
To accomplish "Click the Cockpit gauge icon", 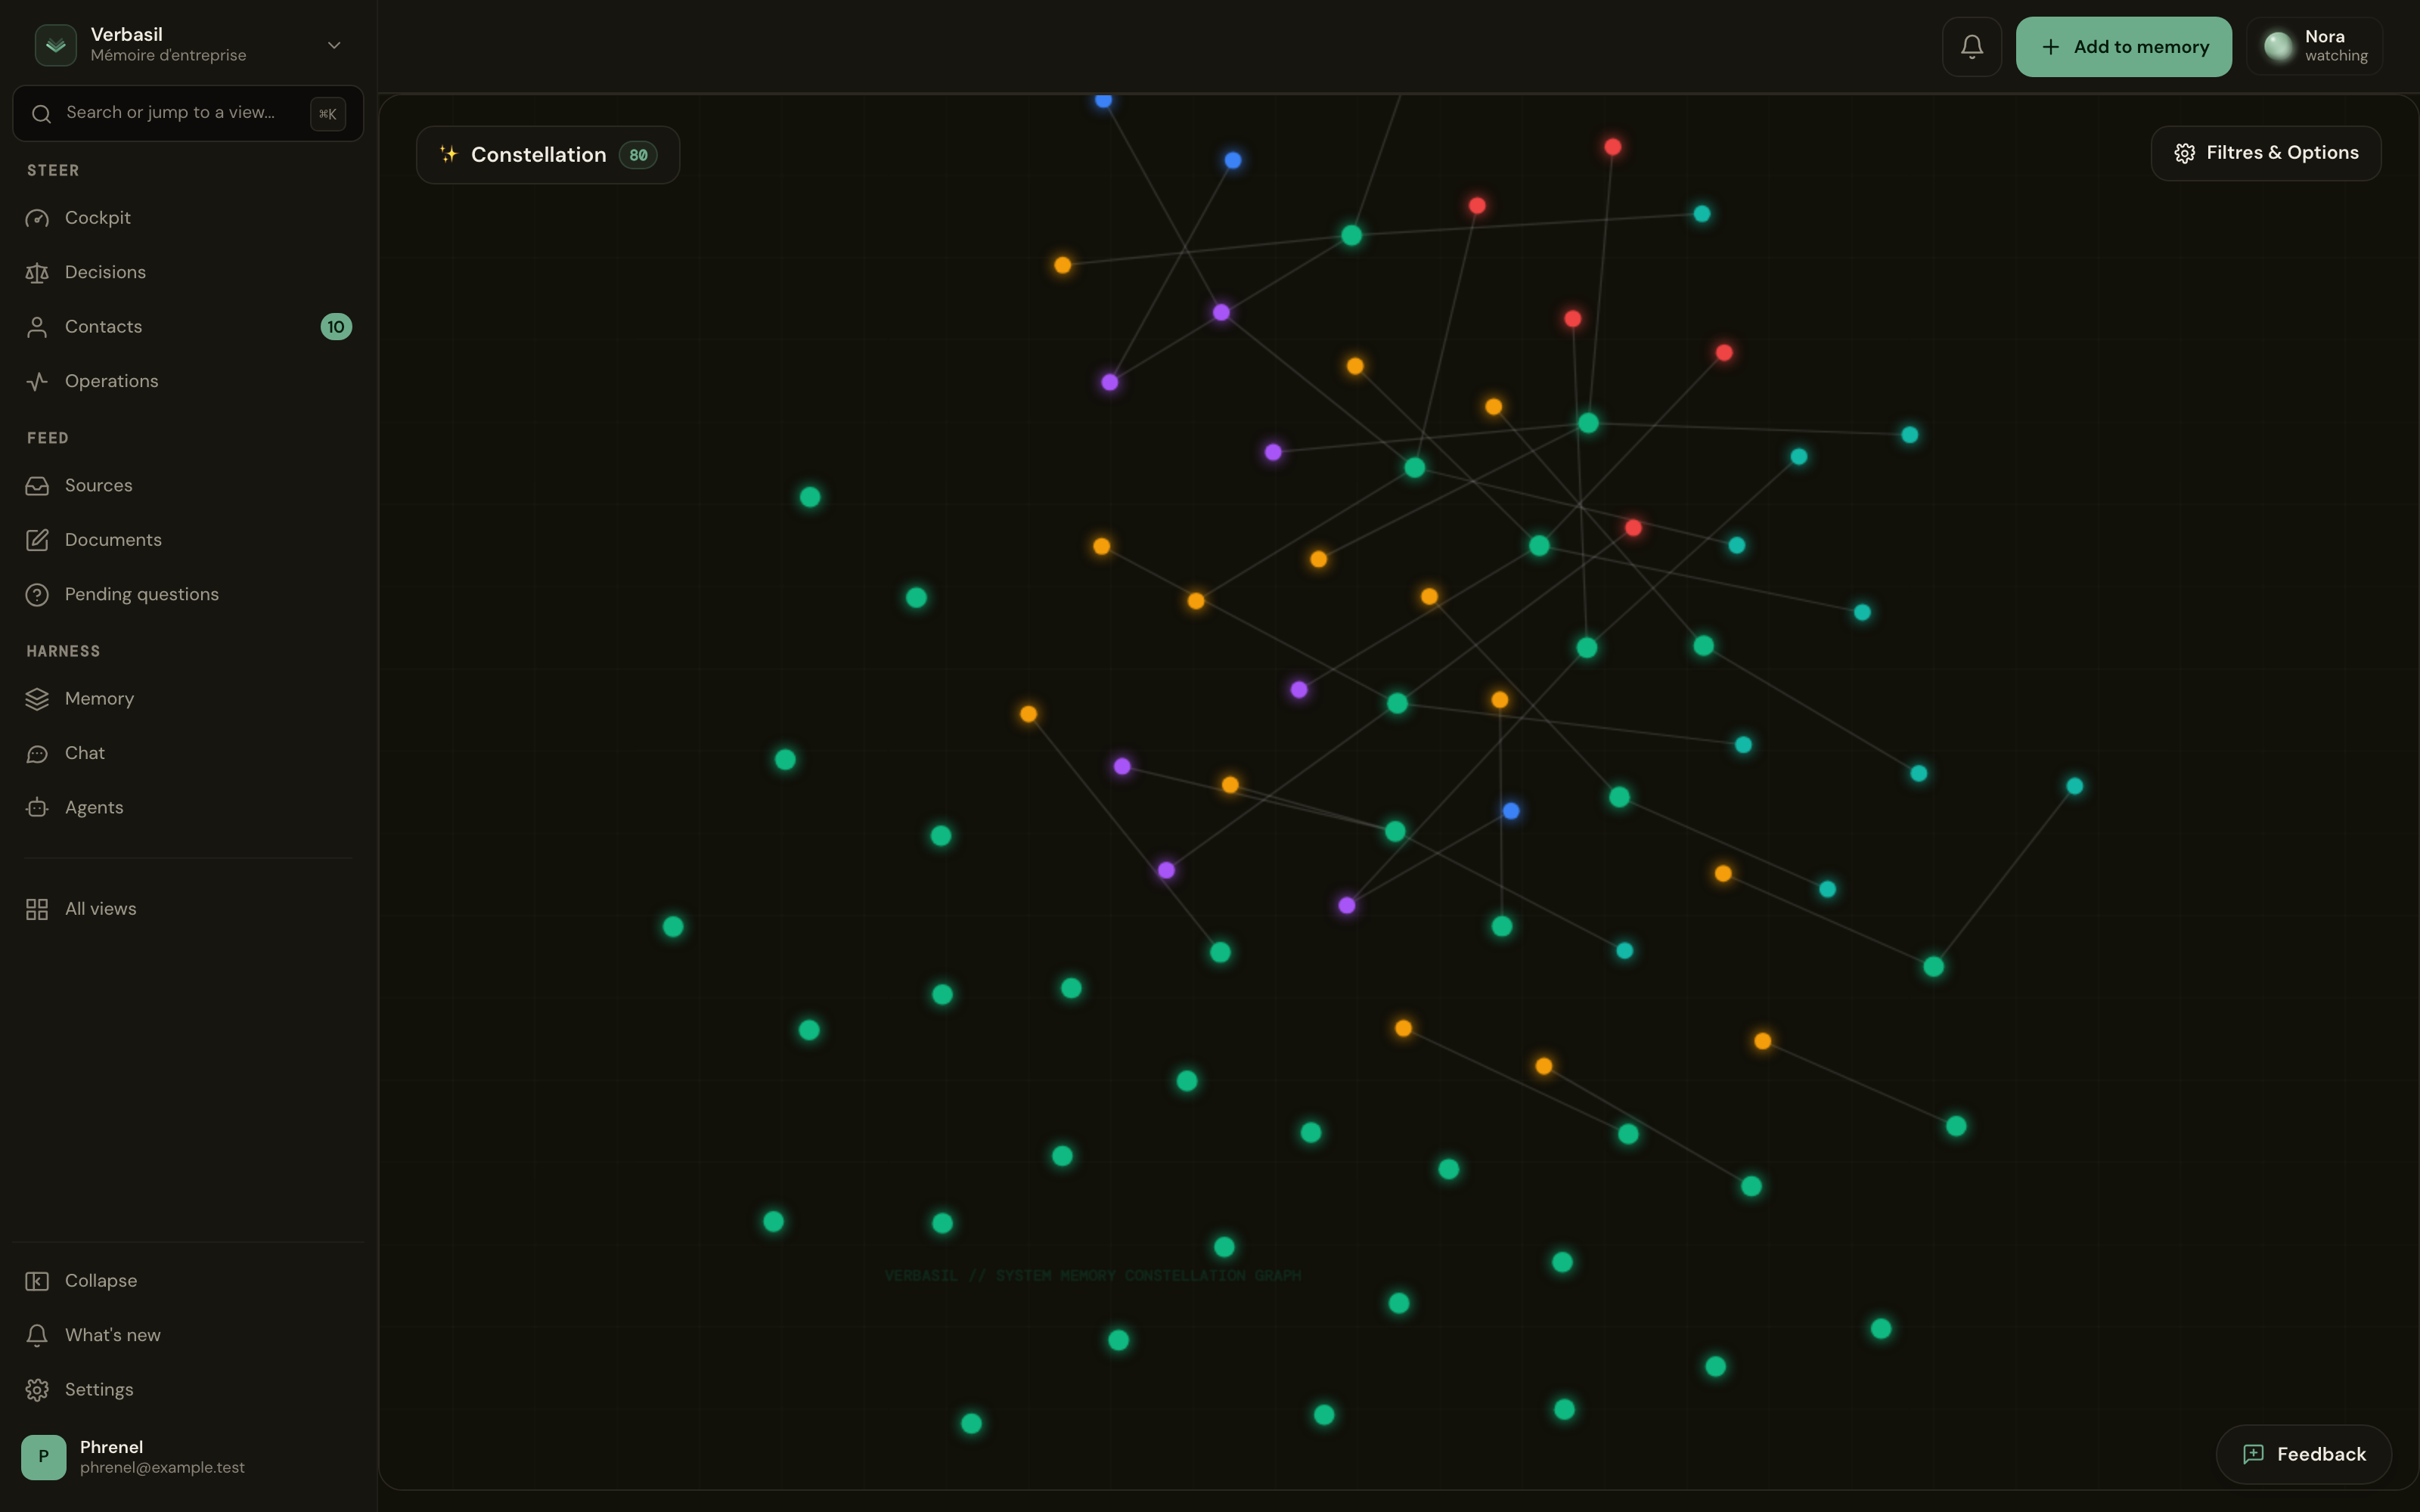I will pos(37,218).
